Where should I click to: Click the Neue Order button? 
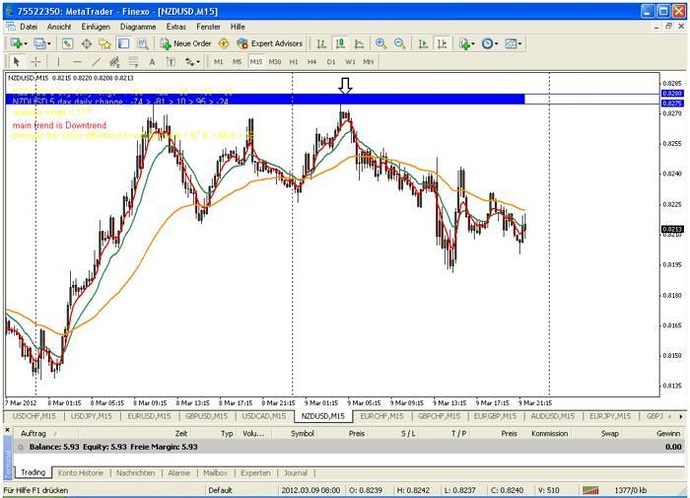tap(186, 44)
